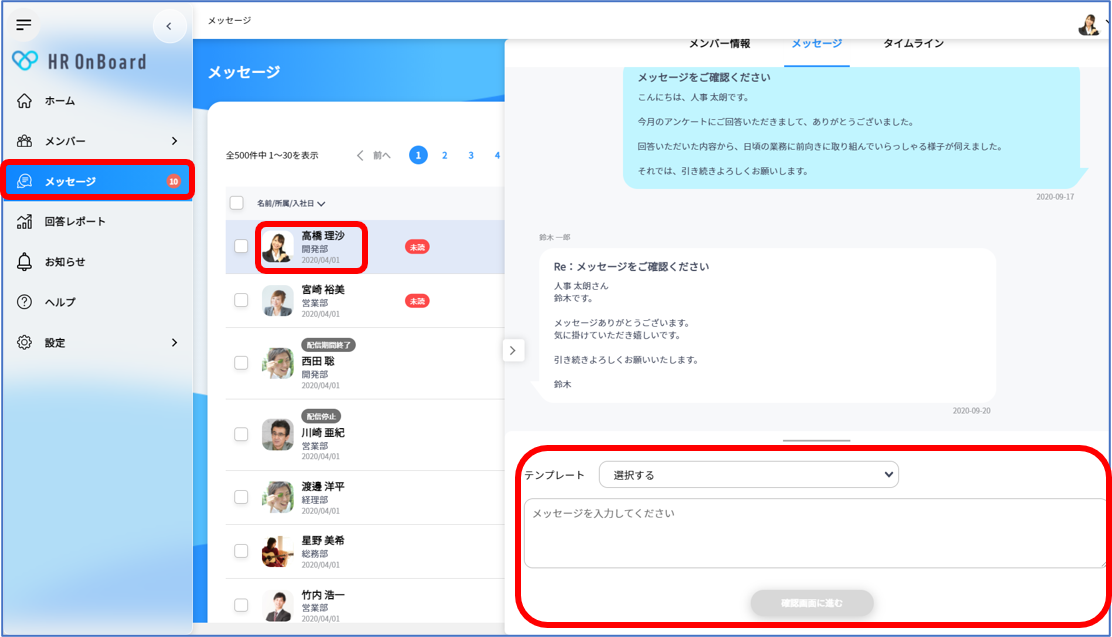1112x637 pixels.
Task: Open 竹内 浩一's avatar photo
Action: (x=277, y=606)
